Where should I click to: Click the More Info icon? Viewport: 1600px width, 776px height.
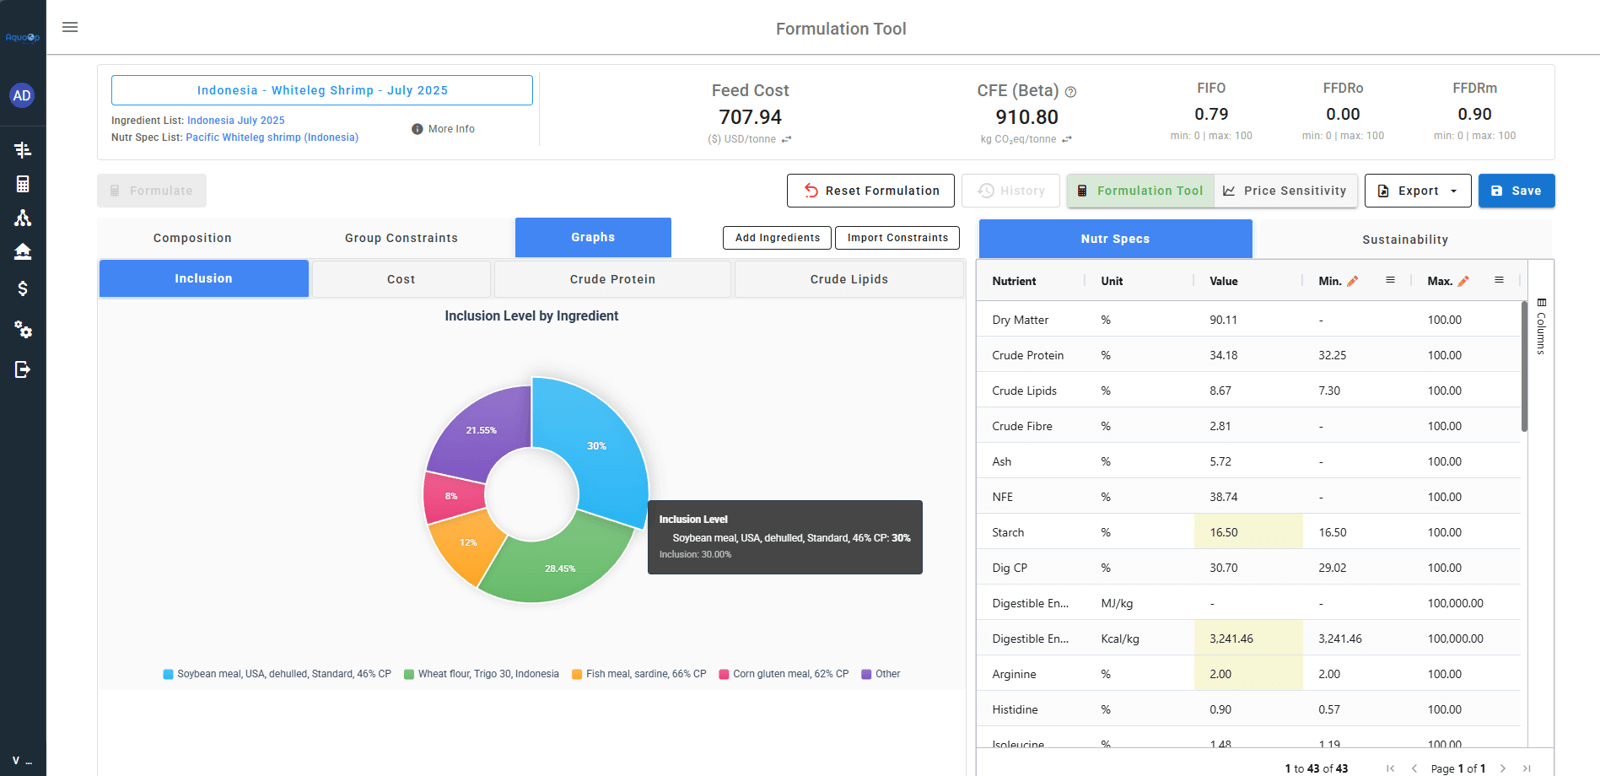pyautogui.click(x=417, y=129)
